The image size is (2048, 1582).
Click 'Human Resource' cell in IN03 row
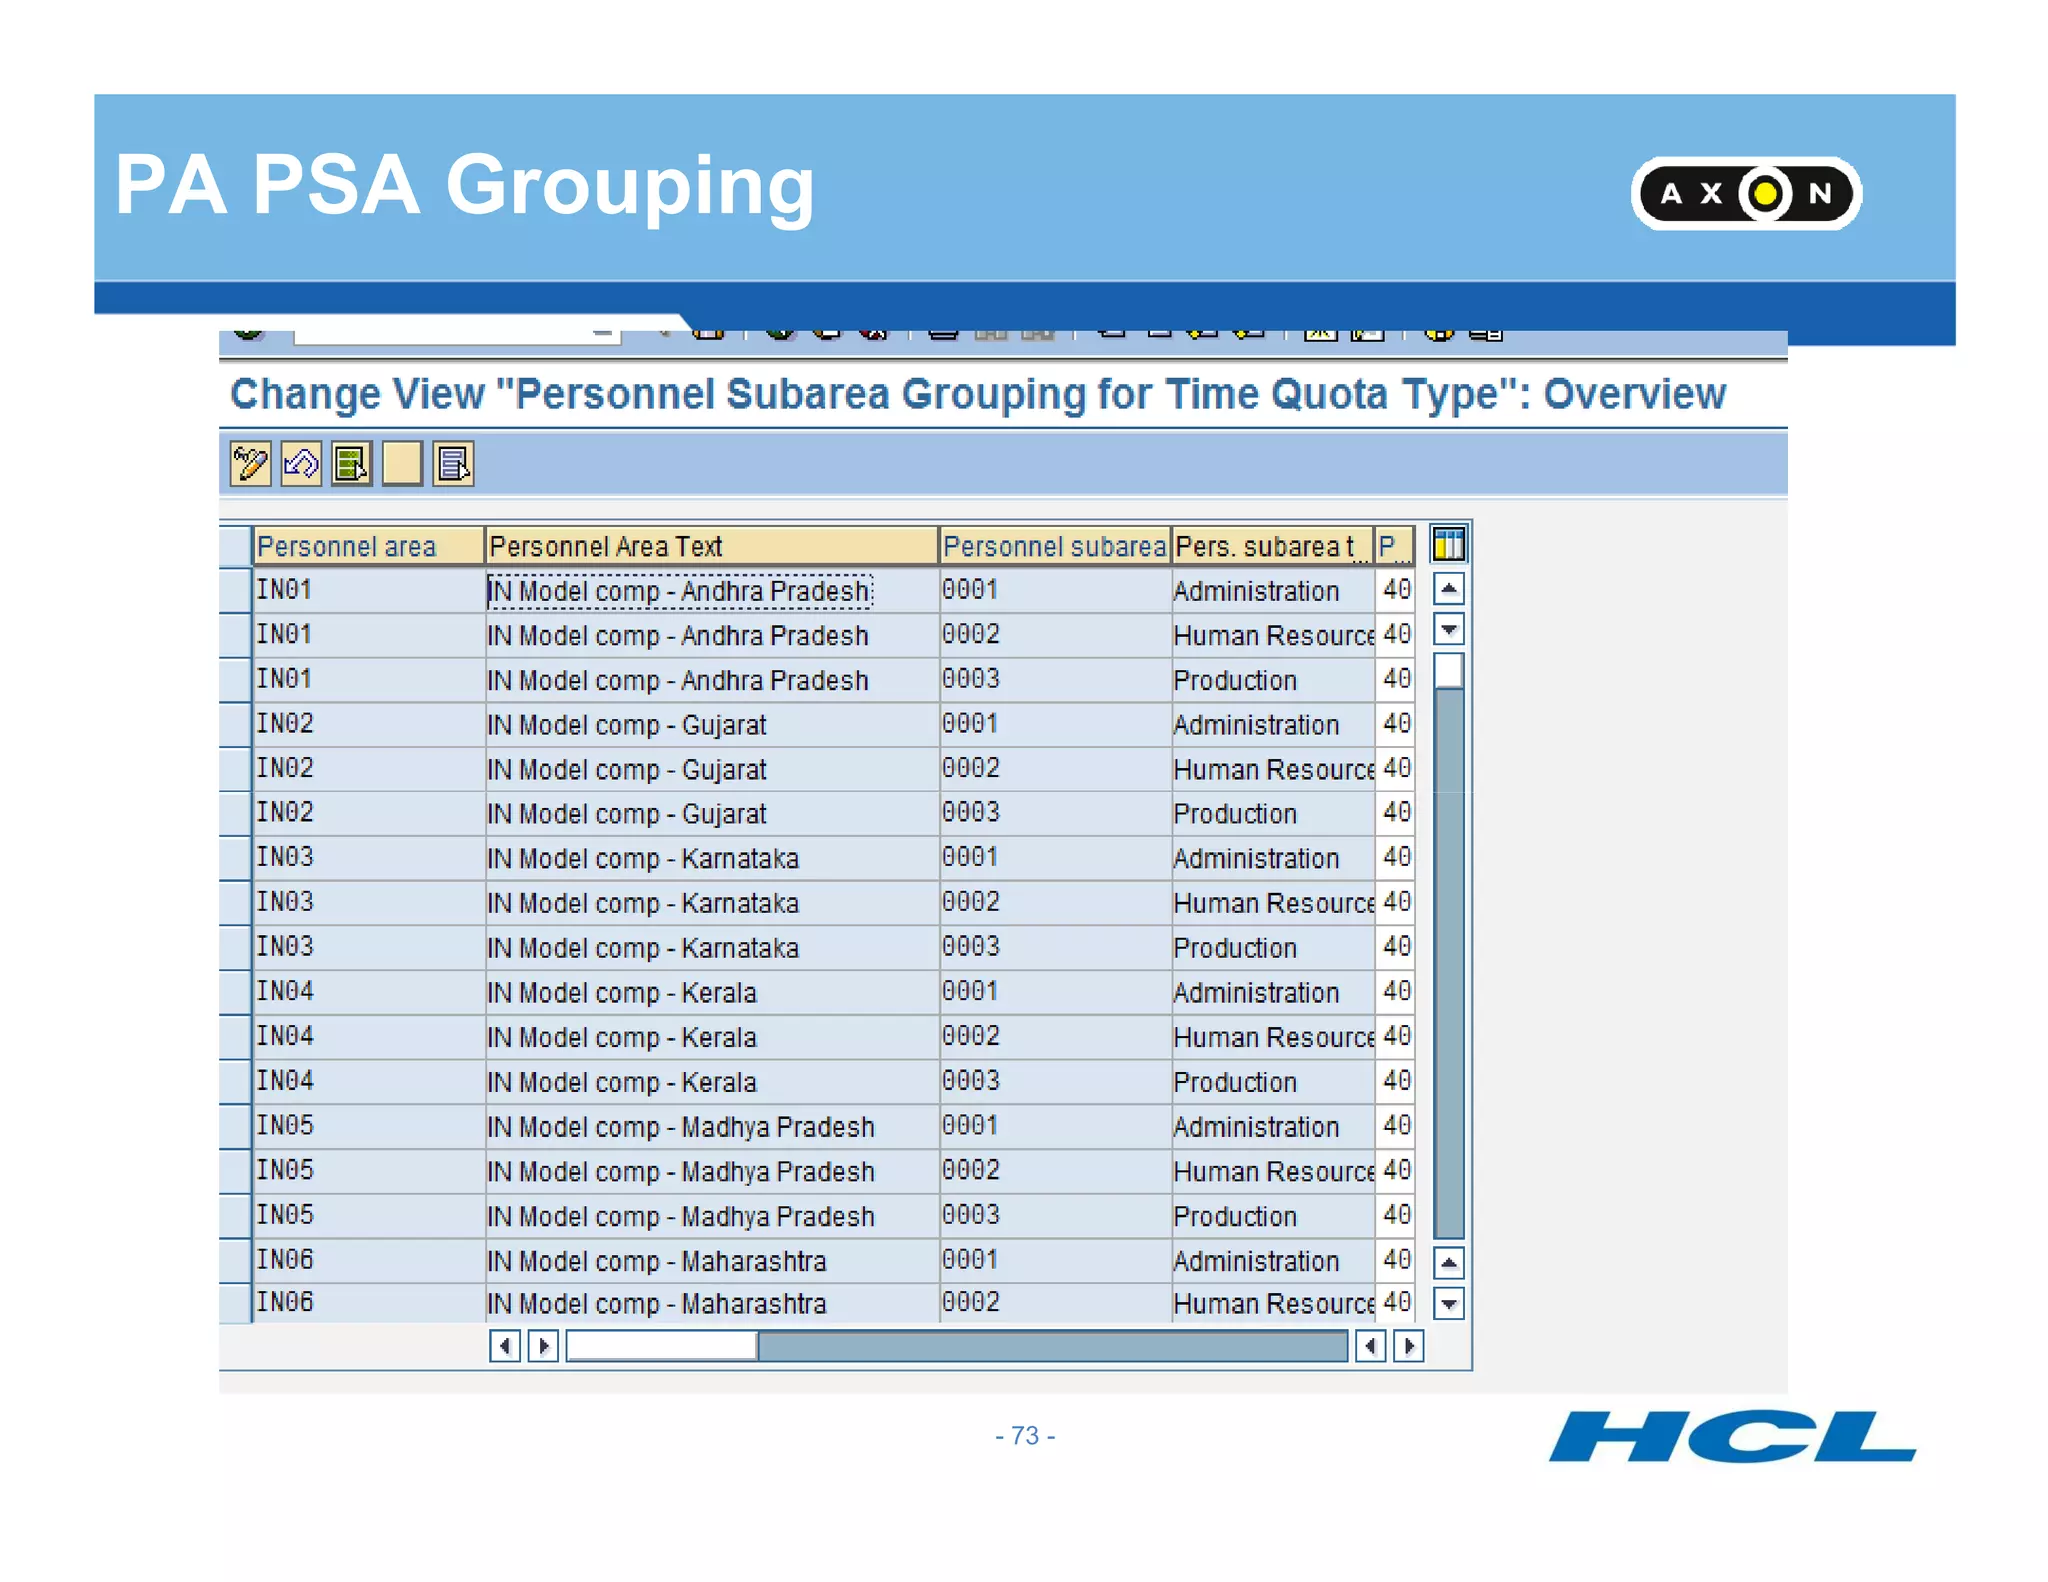pyautogui.click(x=1272, y=903)
